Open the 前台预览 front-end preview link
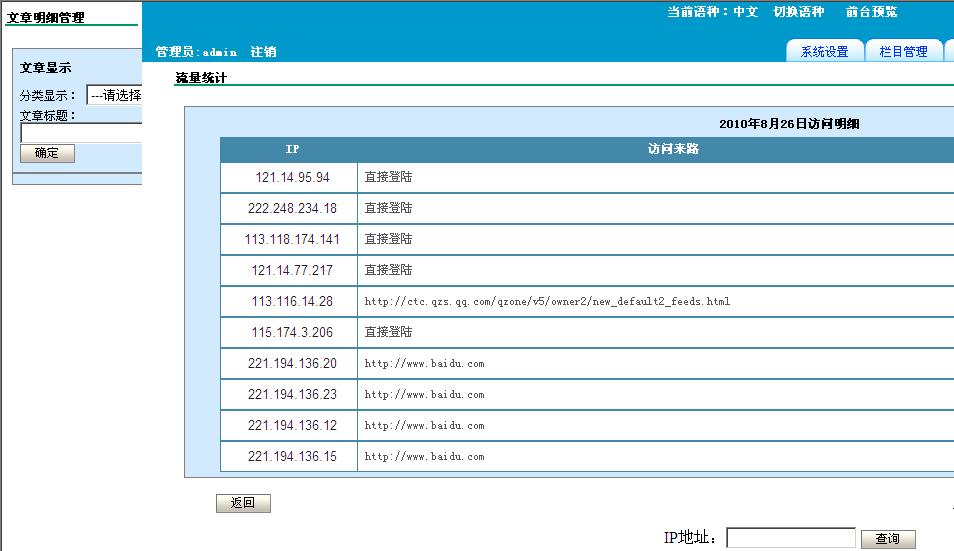This screenshot has height=551, width=954. (871, 12)
